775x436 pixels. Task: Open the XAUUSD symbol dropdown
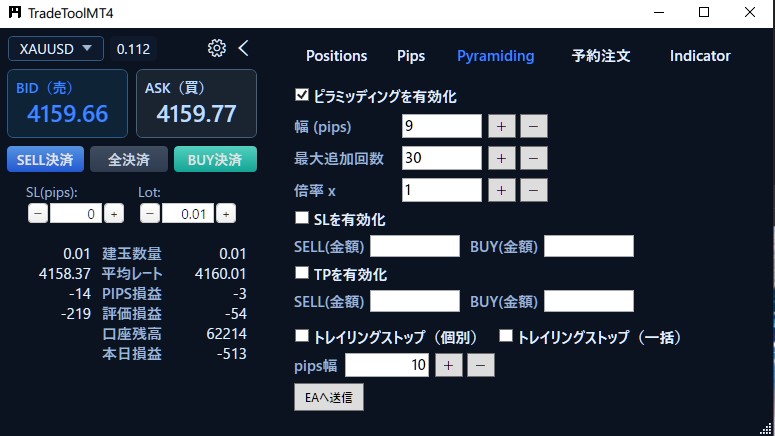point(56,48)
